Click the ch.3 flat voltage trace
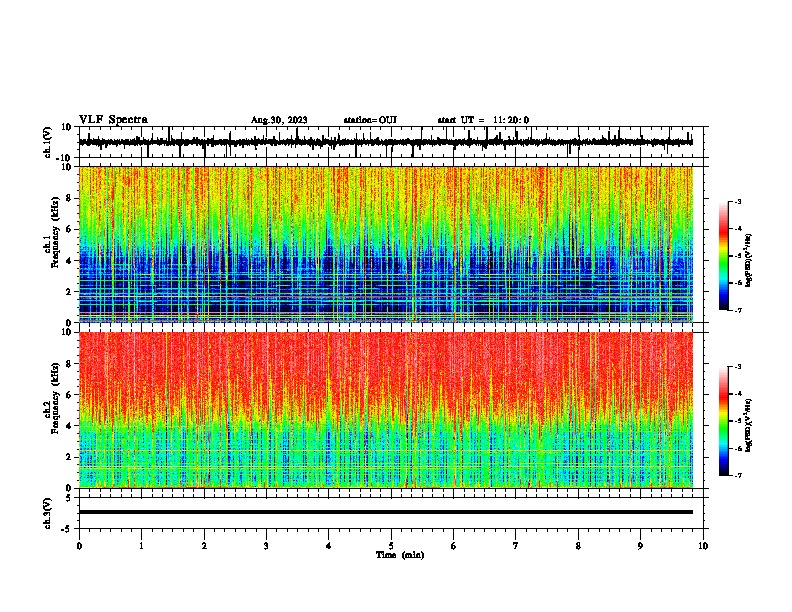This screenshot has height=612, width=792. (x=385, y=512)
